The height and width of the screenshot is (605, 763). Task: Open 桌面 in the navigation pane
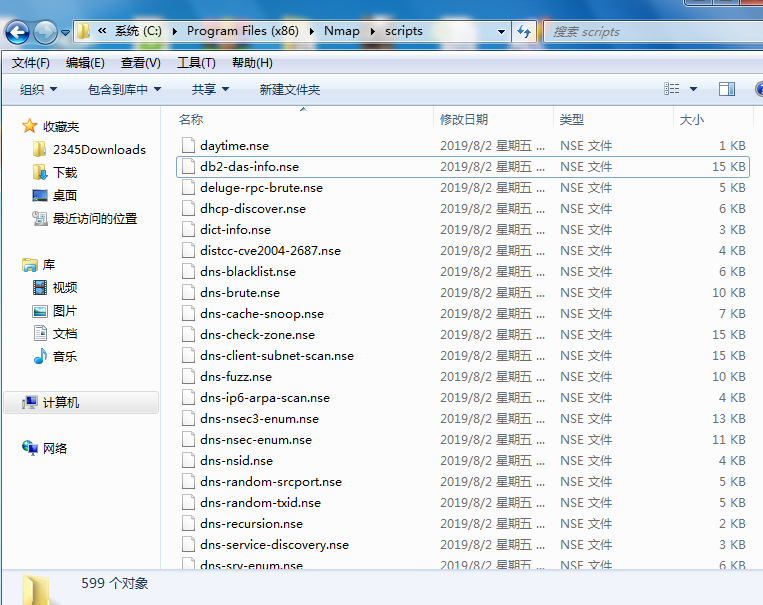(x=65, y=195)
